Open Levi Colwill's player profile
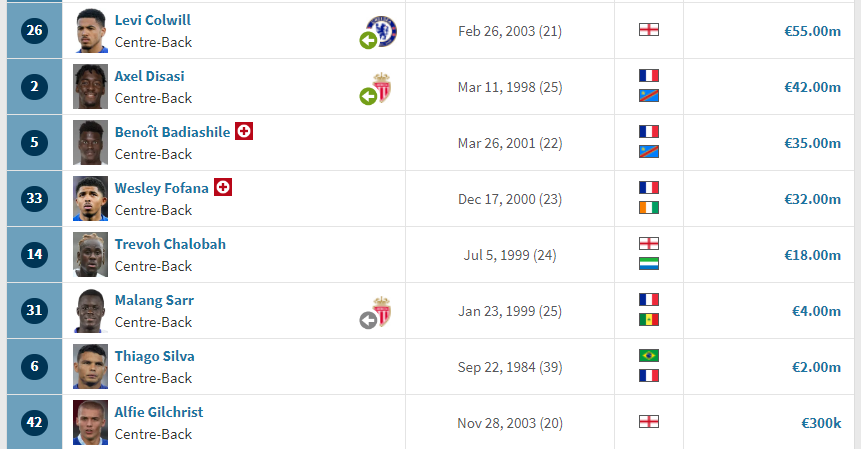 point(153,20)
